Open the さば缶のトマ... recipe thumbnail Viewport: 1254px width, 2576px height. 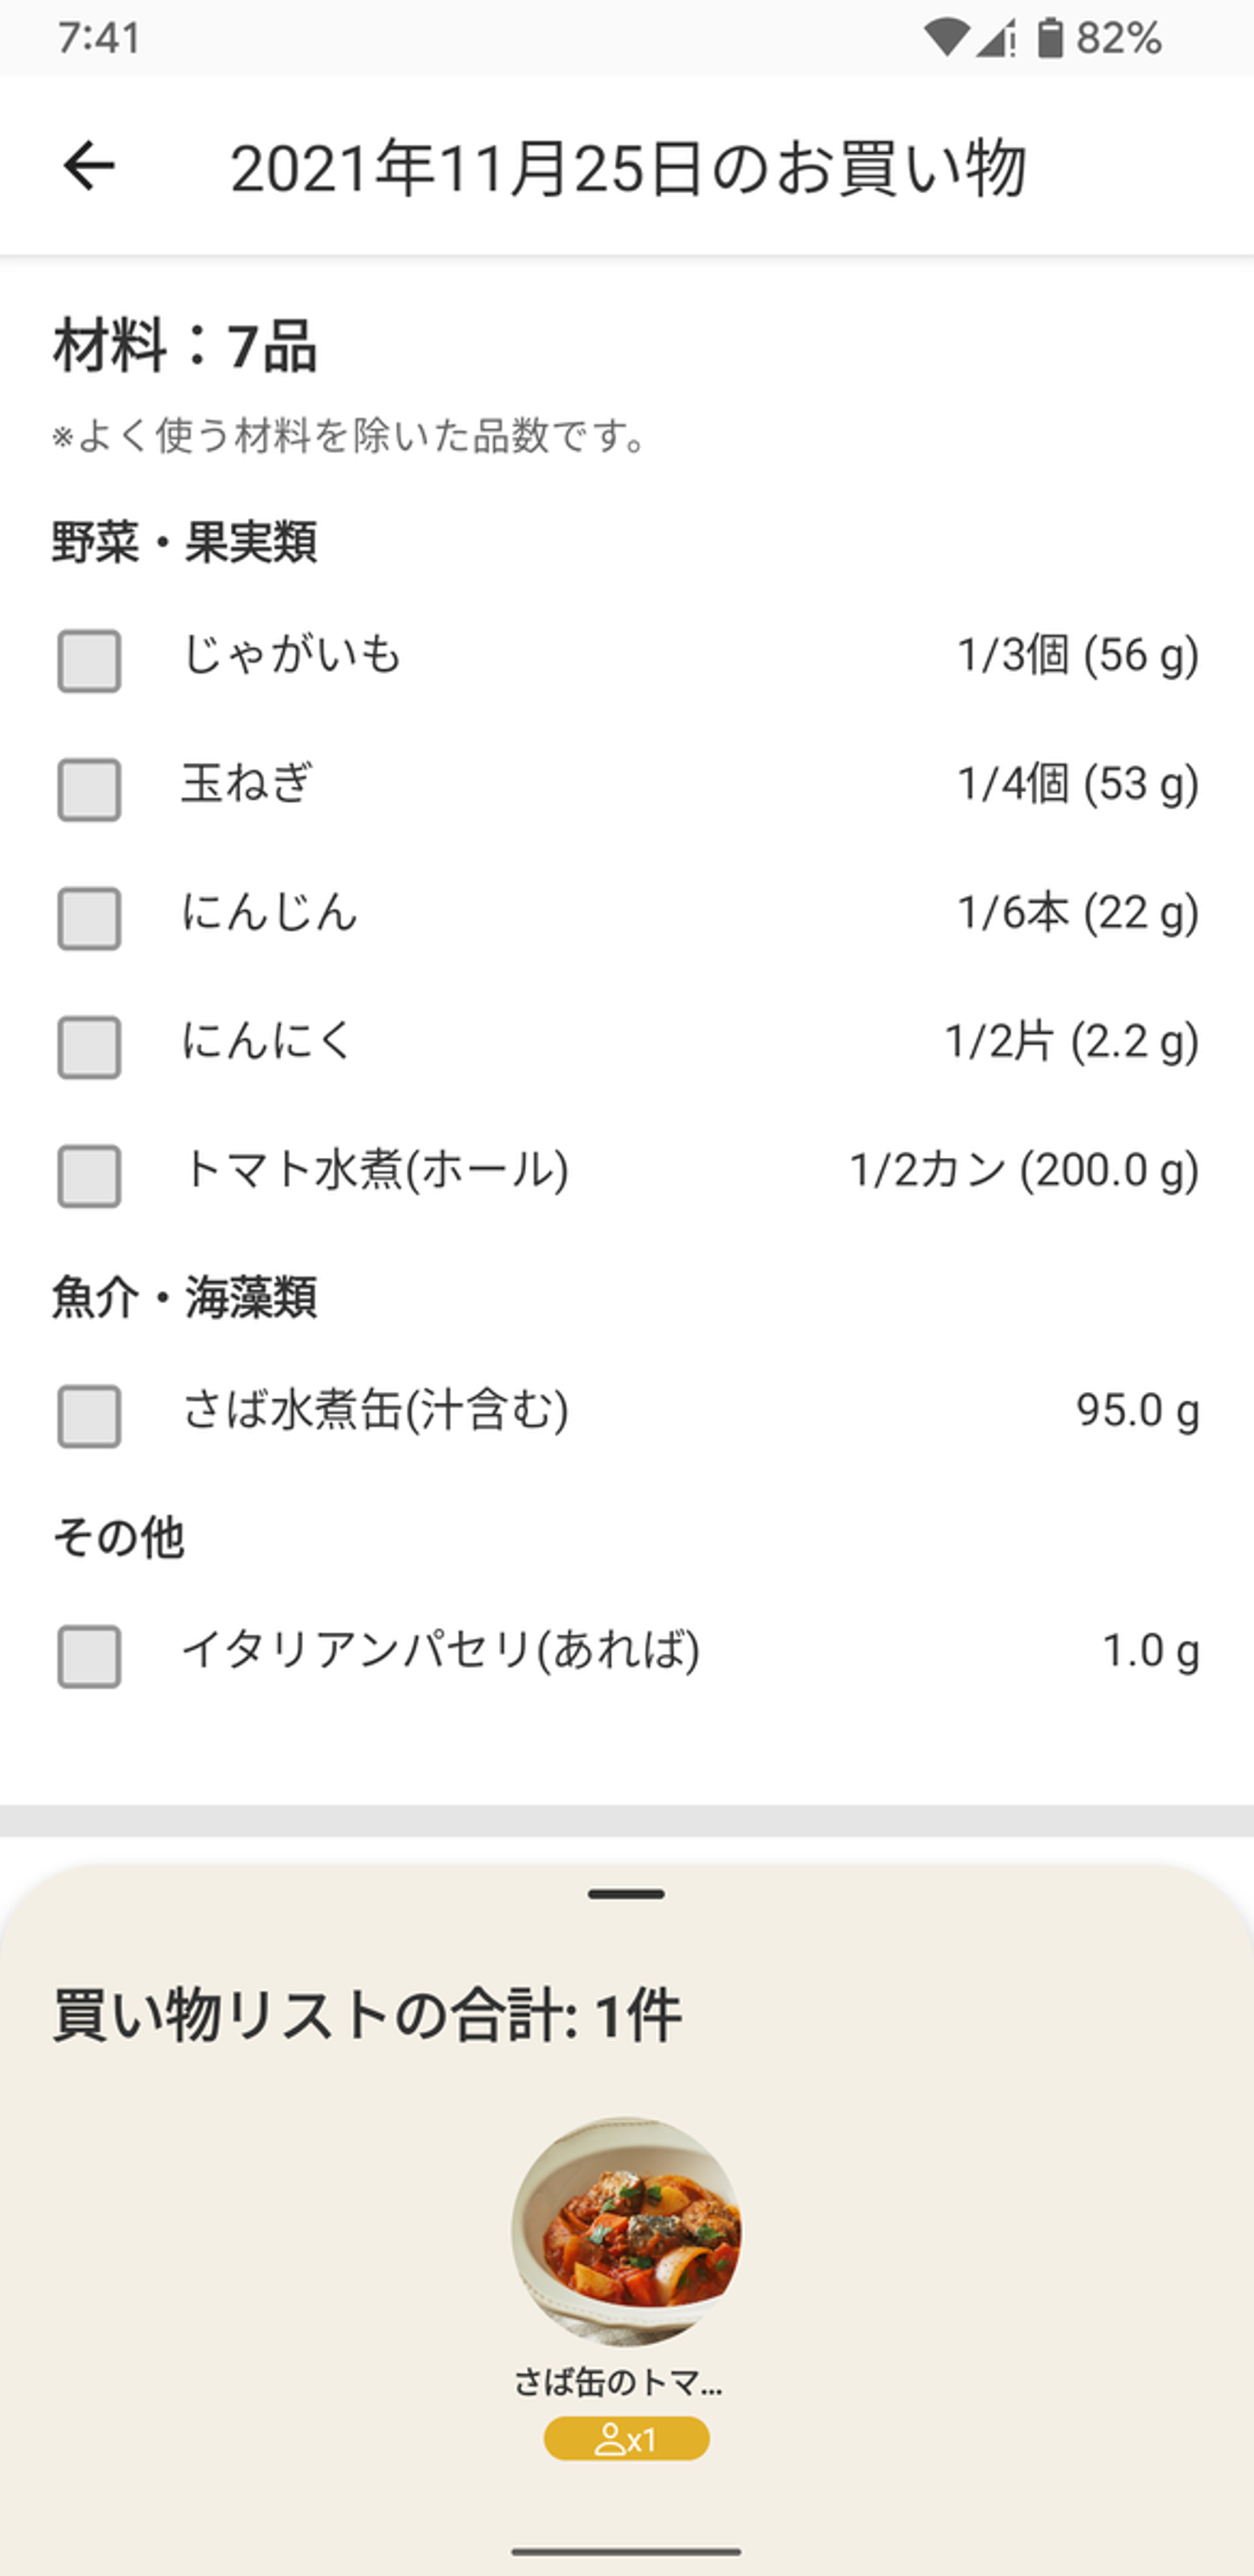[x=627, y=2231]
